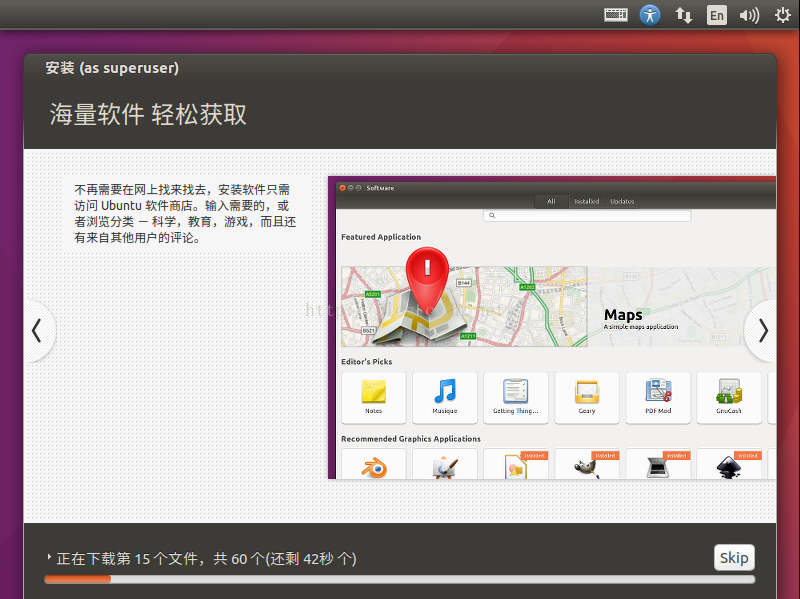Click the 'A simple maps application' subtitle

point(641,327)
